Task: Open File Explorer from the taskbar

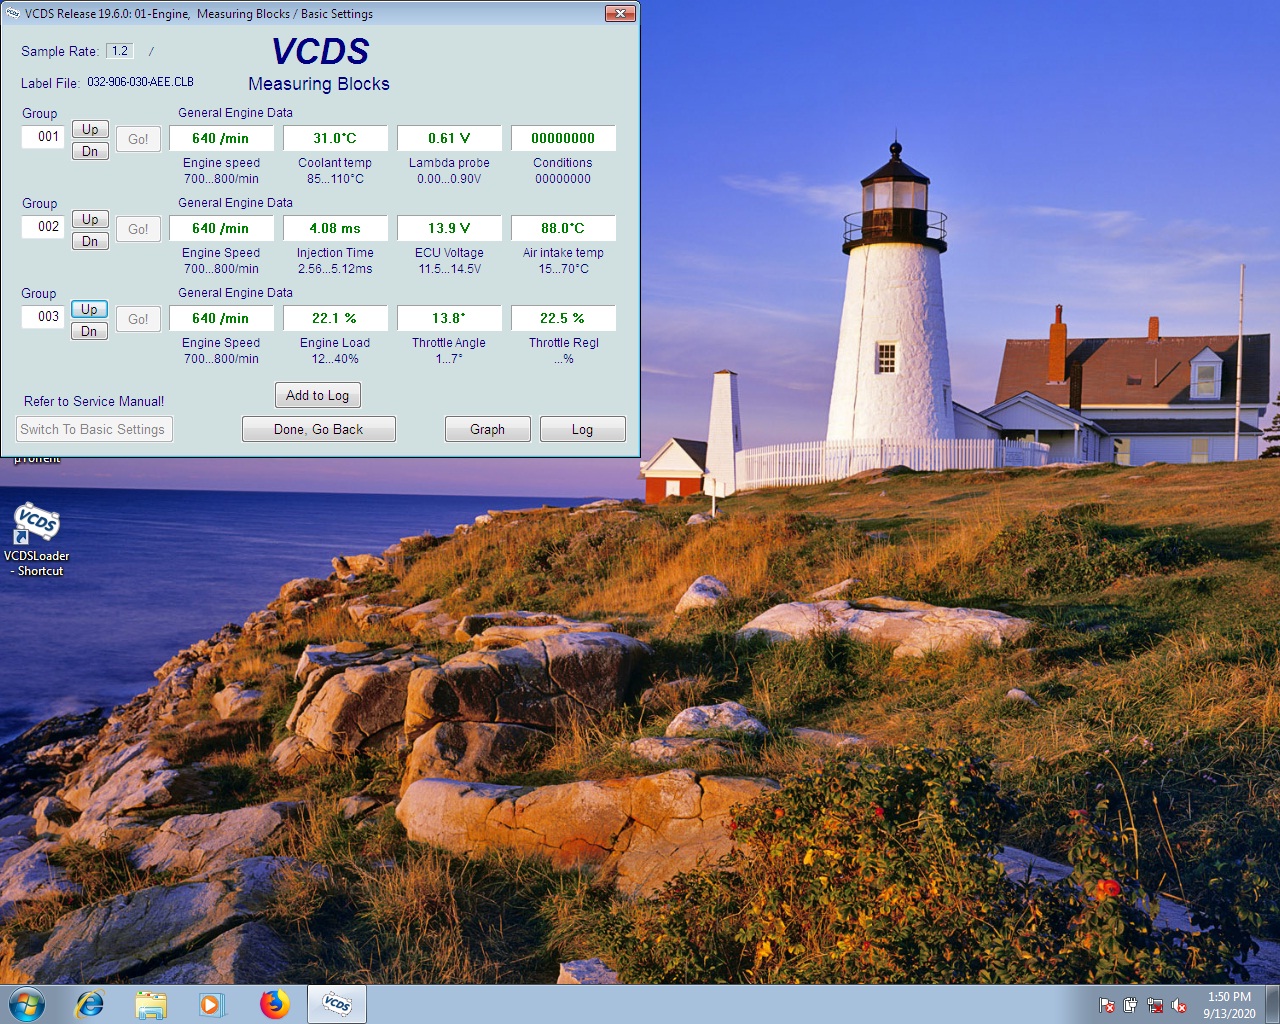Action: coord(151,1004)
